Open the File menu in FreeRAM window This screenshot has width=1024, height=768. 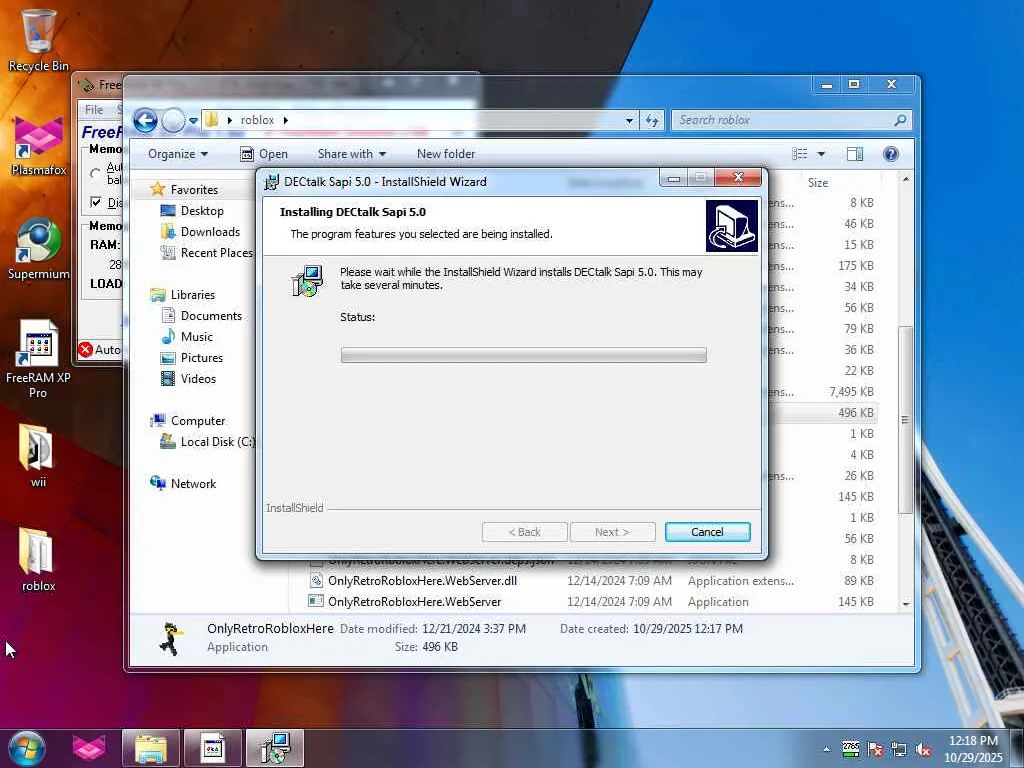tap(94, 110)
